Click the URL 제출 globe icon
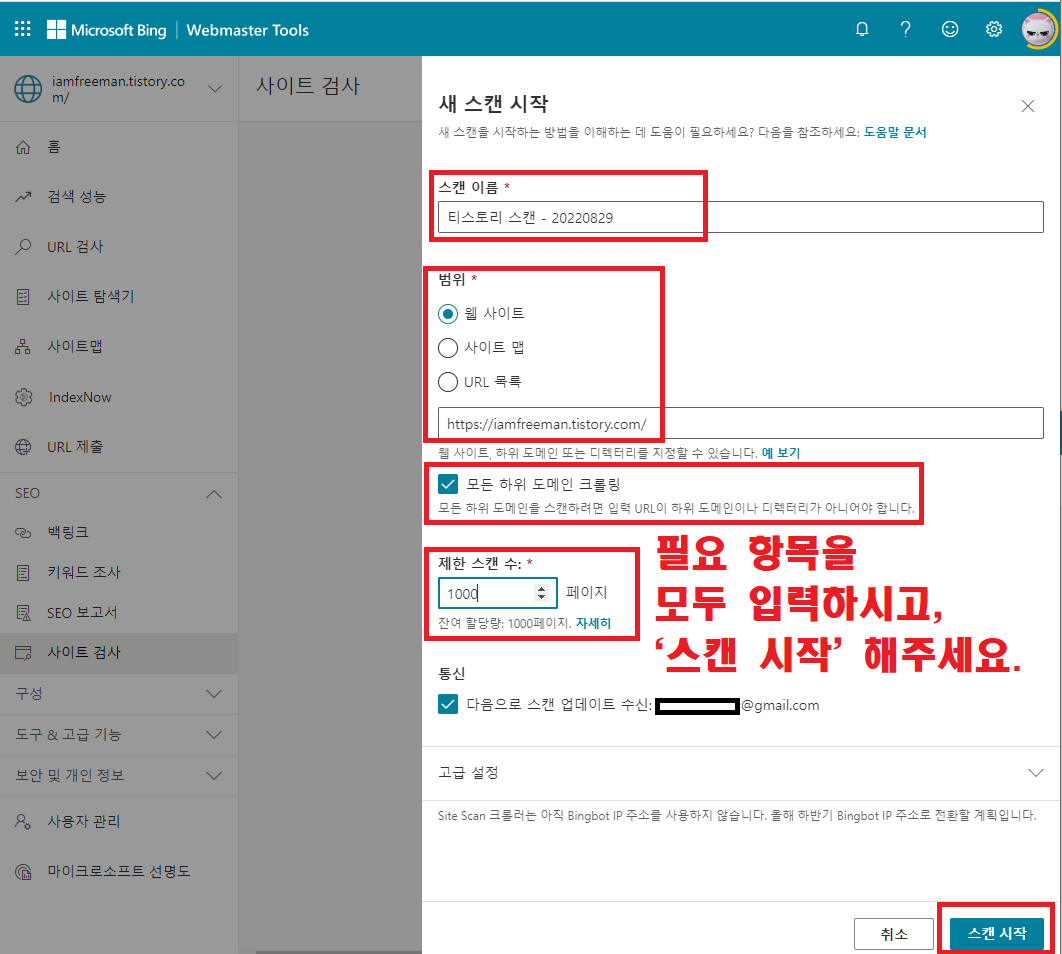This screenshot has height=954, width=1062. (x=23, y=447)
